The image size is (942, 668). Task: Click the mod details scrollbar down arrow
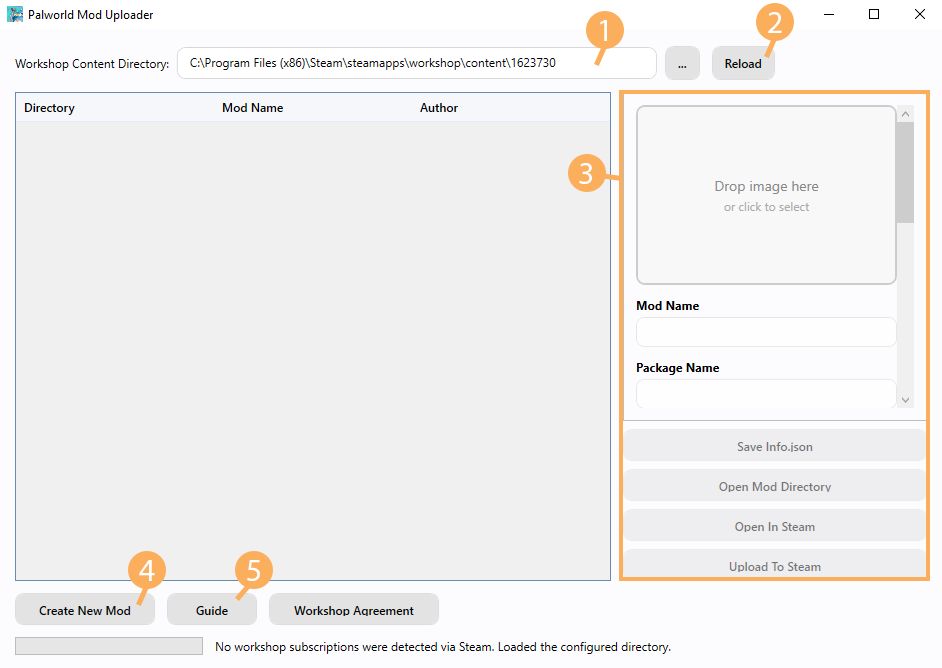pos(905,399)
